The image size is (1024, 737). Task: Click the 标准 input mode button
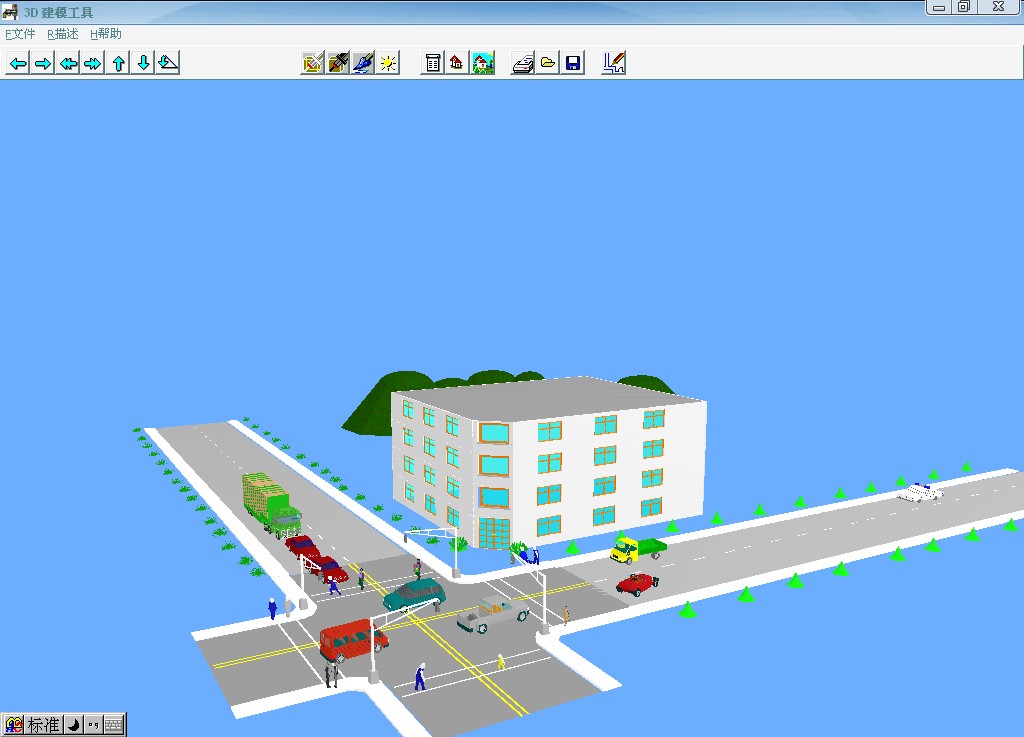[44, 725]
